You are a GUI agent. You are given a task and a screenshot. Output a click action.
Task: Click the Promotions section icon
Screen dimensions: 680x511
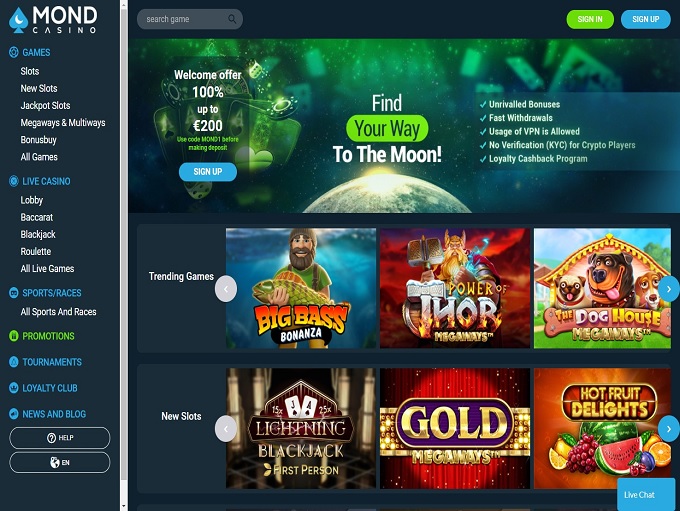13,336
